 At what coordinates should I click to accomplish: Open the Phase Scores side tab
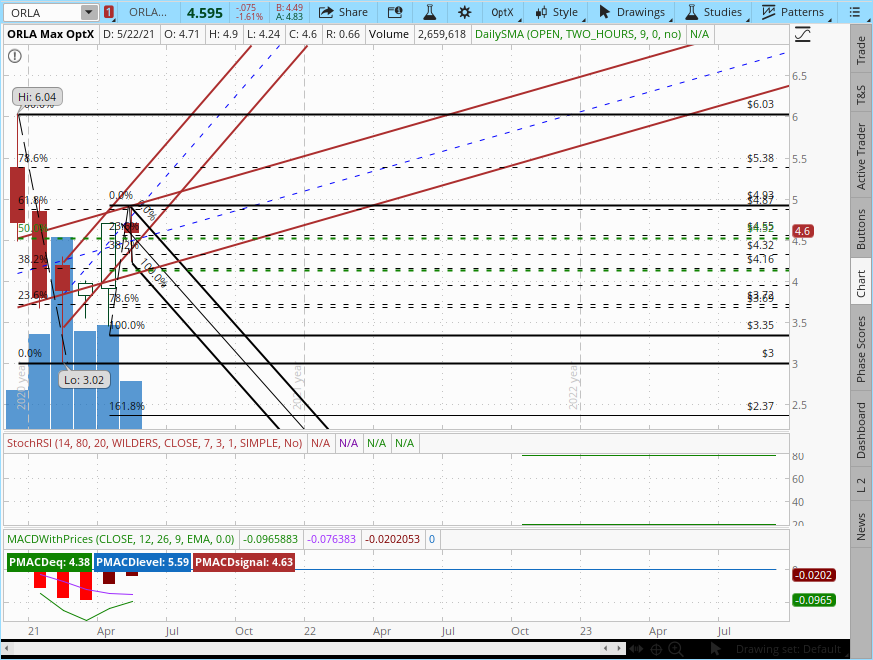point(861,349)
